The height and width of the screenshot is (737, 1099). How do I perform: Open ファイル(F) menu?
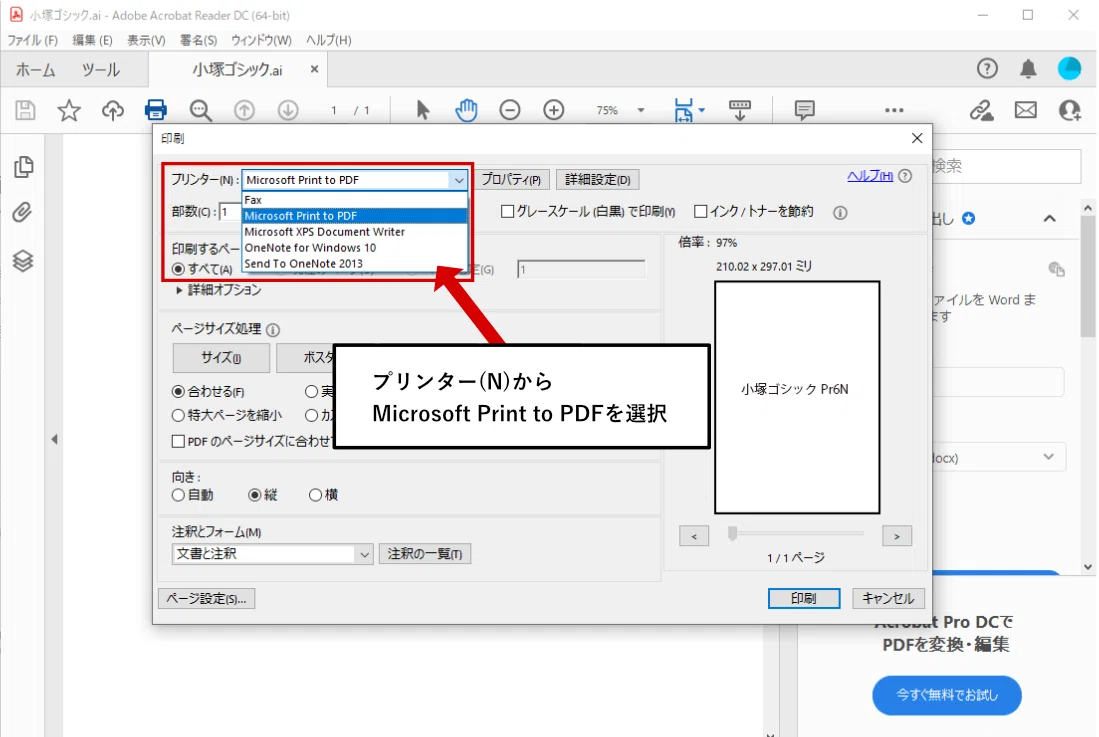pyautogui.click(x=32, y=40)
